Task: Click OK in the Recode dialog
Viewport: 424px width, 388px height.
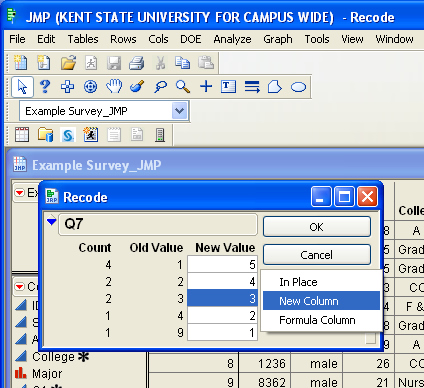Action: click(317, 227)
